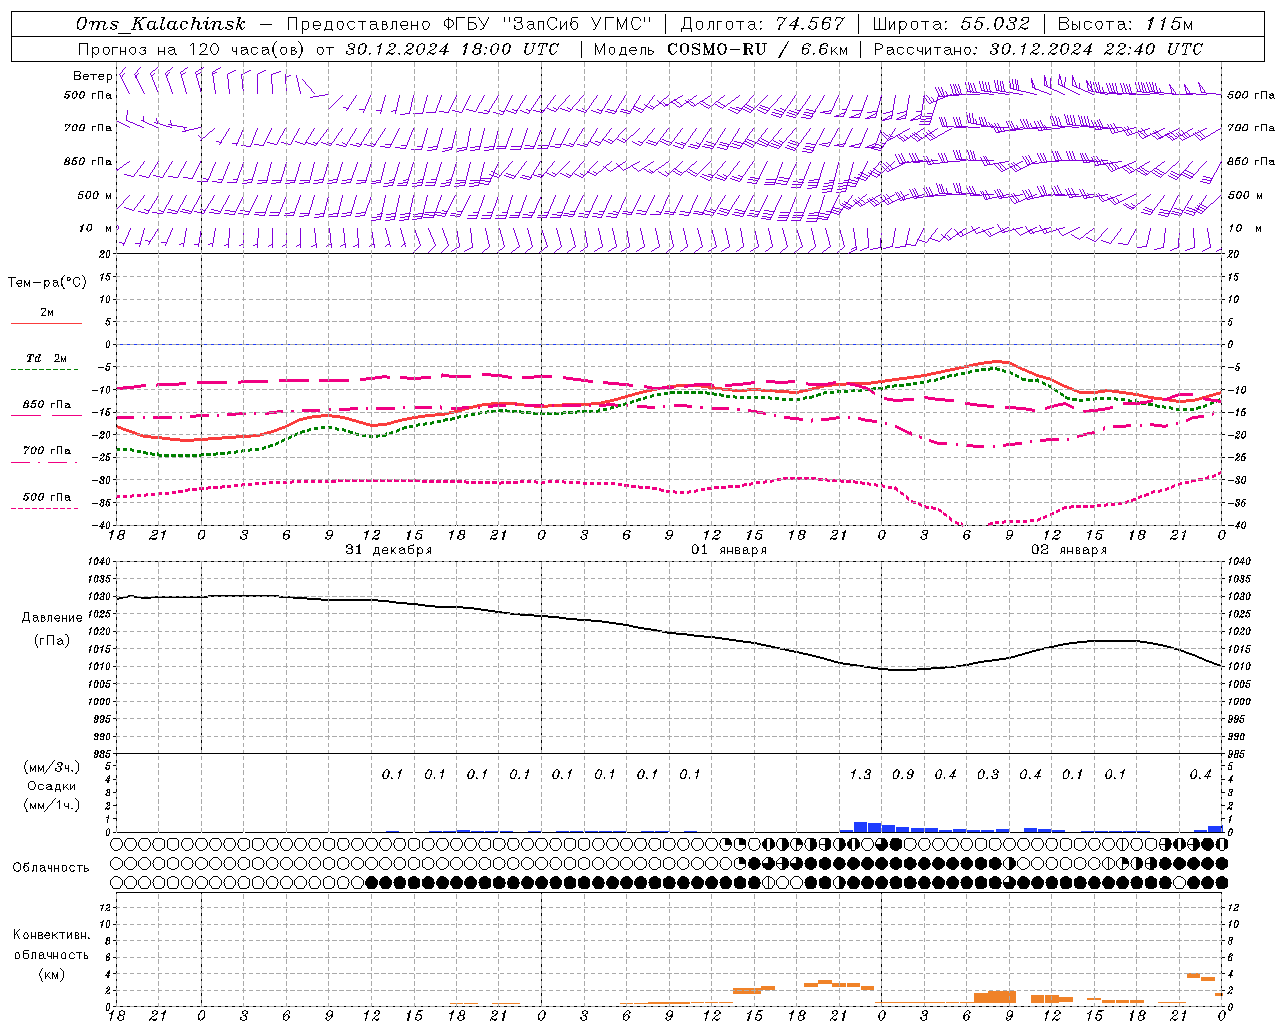Click the 500 гПа temperature legend entry
The width and height of the screenshot is (1280, 1024).
pos(47,497)
